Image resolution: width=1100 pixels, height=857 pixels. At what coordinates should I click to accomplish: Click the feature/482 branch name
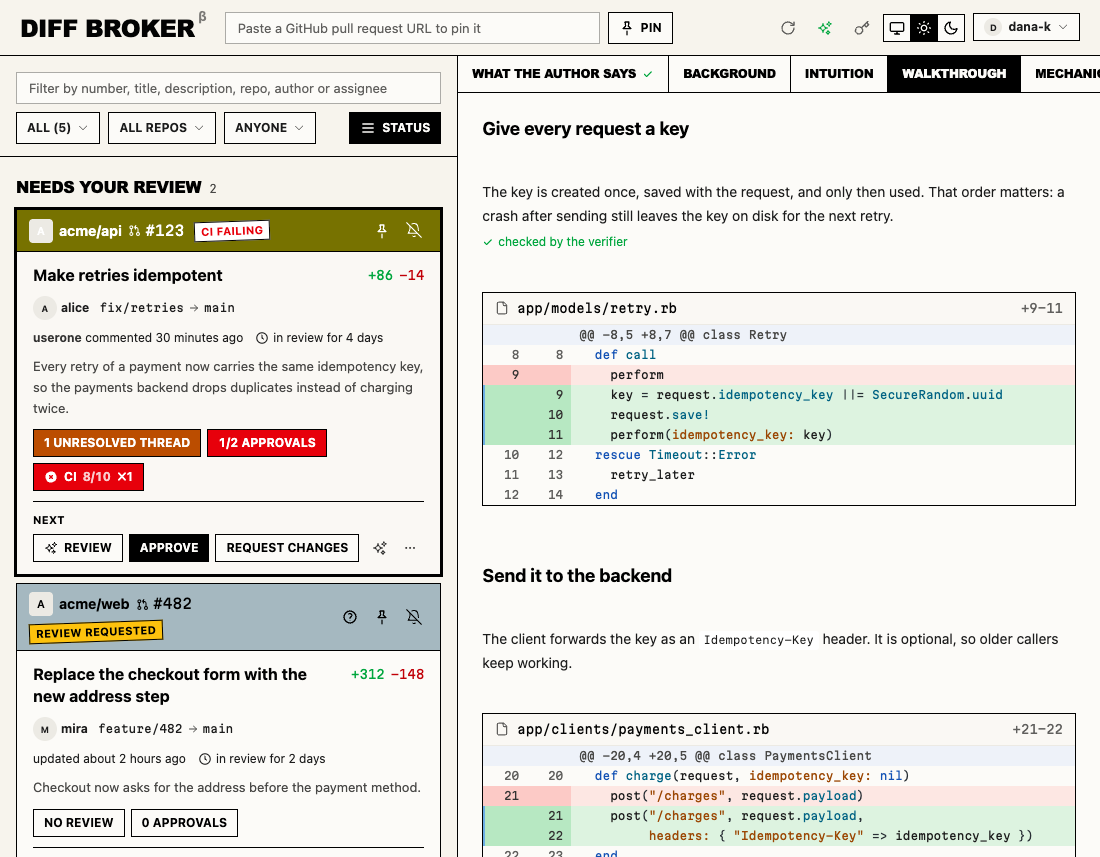140,729
